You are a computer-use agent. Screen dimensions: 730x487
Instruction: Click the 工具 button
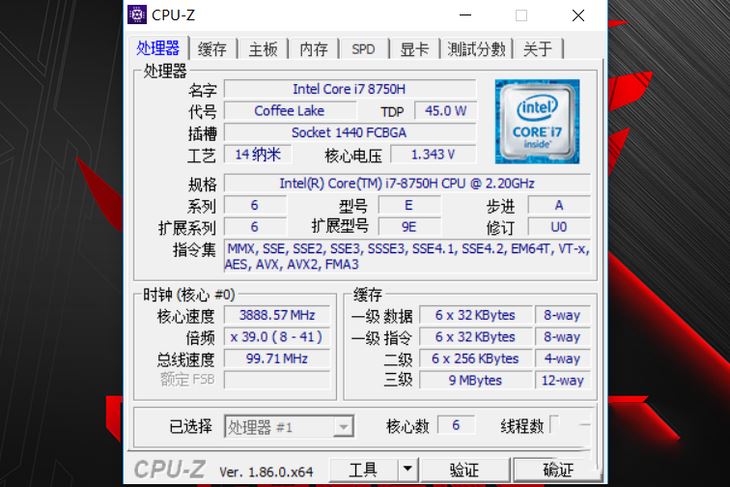tap(363, 469)
